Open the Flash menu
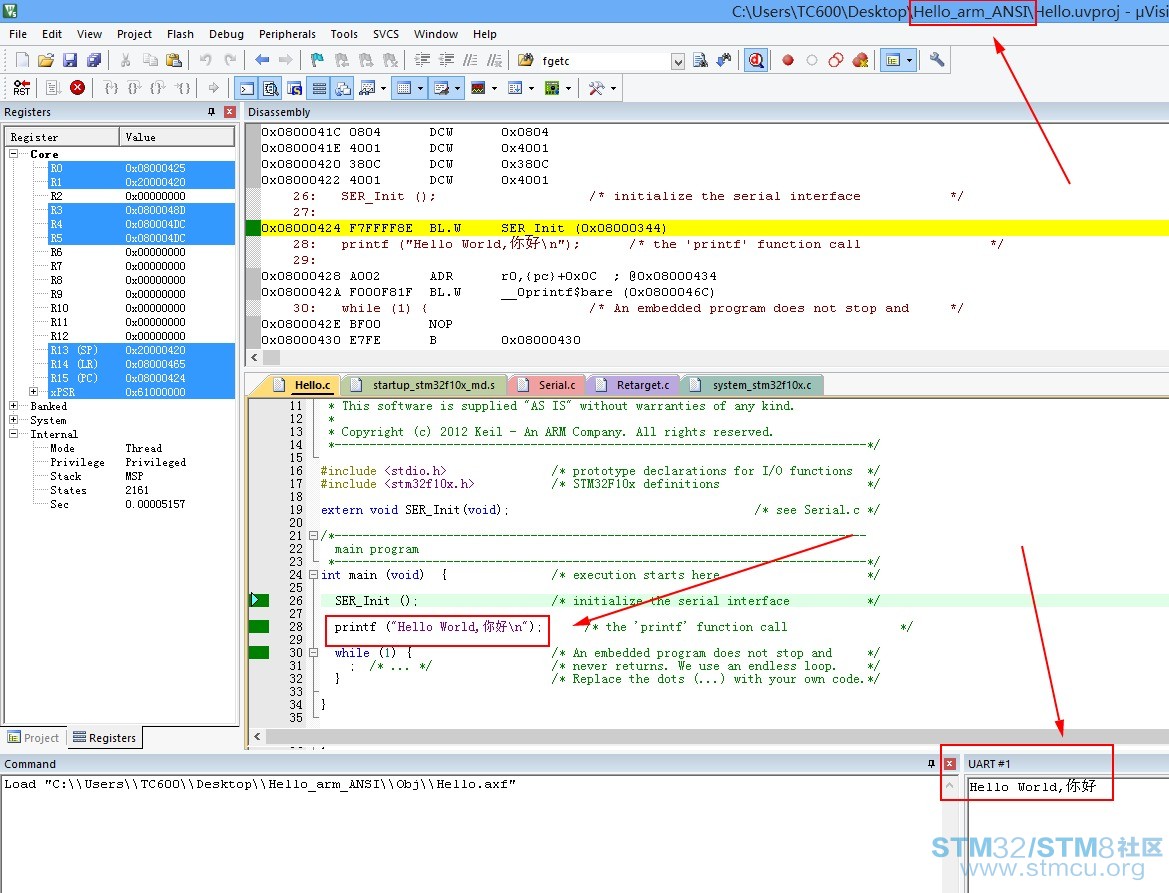Viewport: 1169px width, 893px height. tap(180, 34)
